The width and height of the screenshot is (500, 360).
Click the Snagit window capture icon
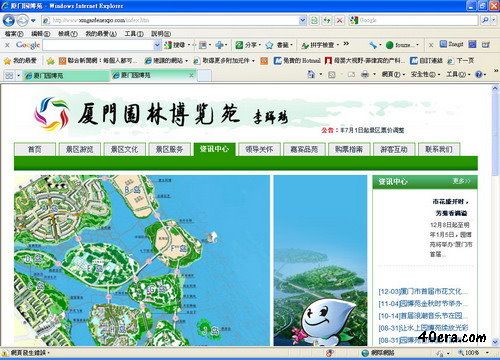click(x=472, y=44)
